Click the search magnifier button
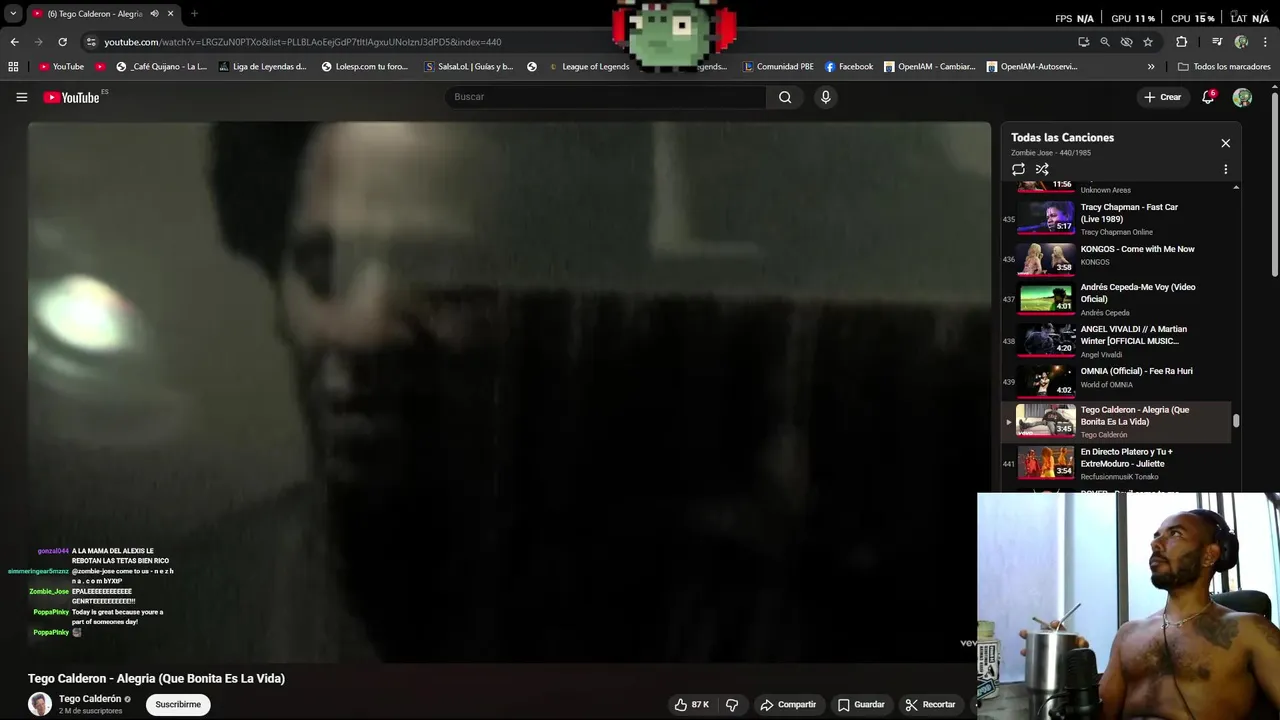The image size is (1280, 720). (785, 97)
